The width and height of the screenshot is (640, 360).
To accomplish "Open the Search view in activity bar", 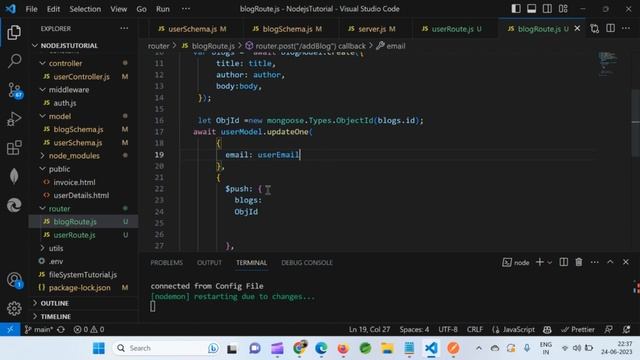I will coord(14,61).
